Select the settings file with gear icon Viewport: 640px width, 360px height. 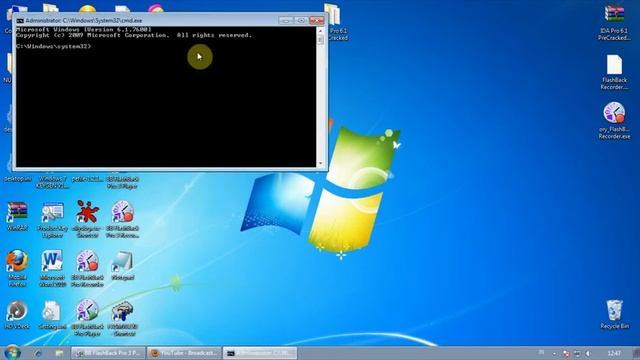(52, 314)
